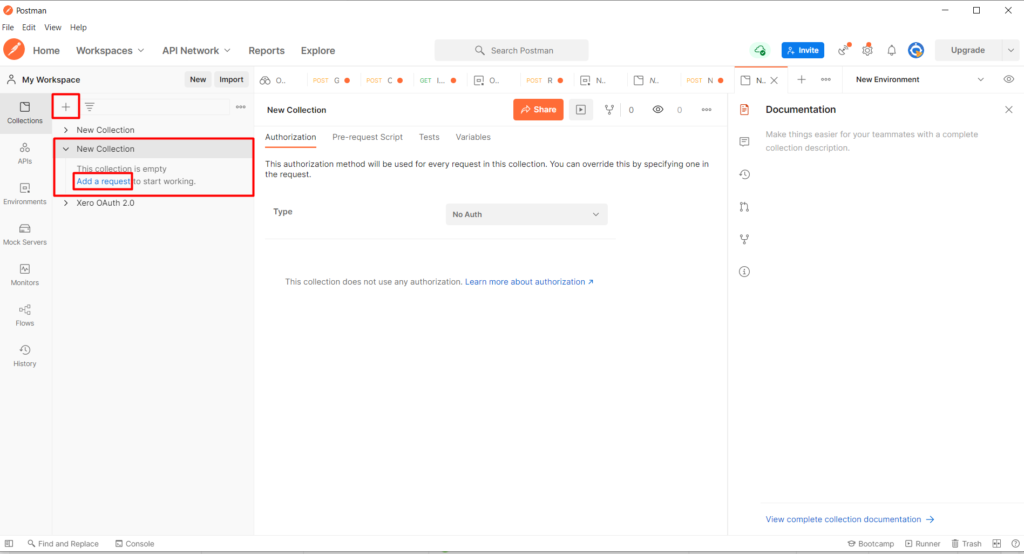
Task: Open Learn more about authorization link
Action: pos(529,282)
